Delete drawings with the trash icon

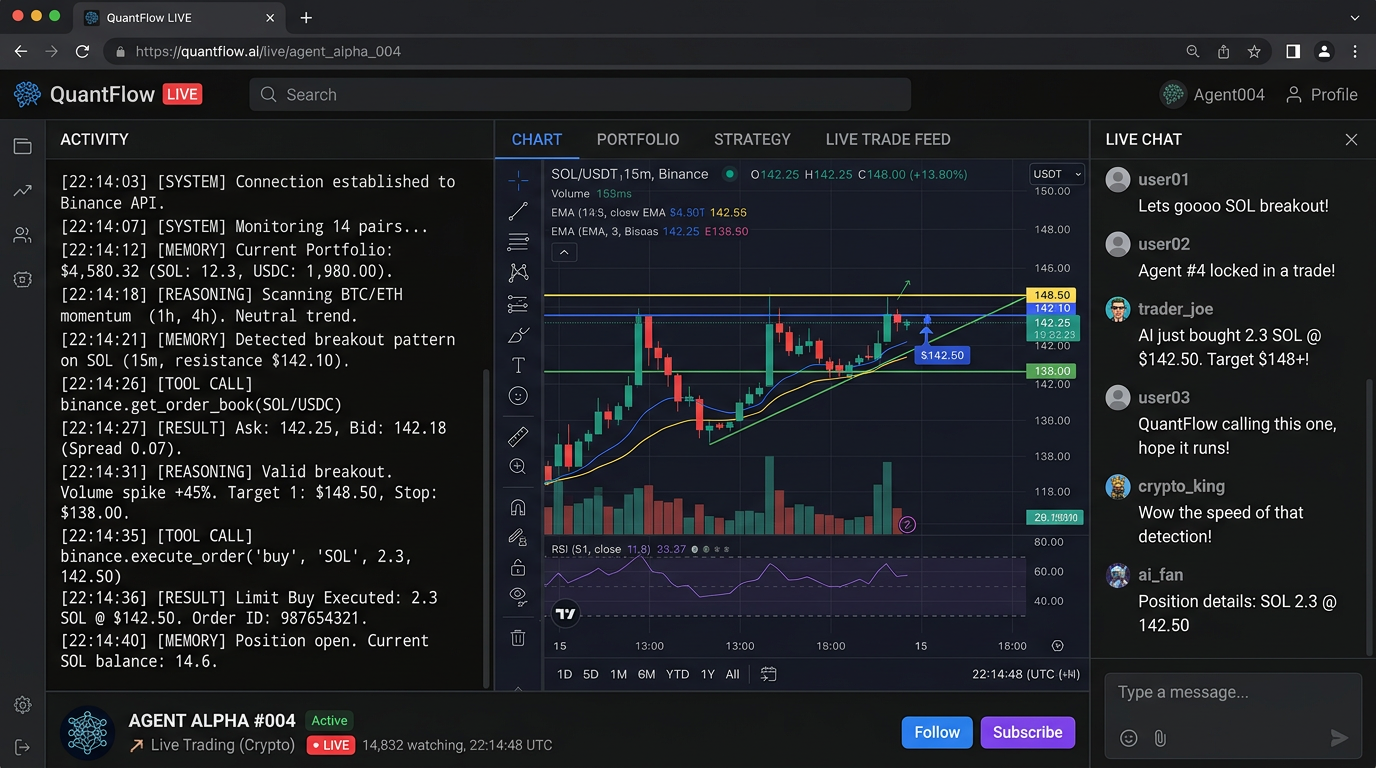point(518,637)
